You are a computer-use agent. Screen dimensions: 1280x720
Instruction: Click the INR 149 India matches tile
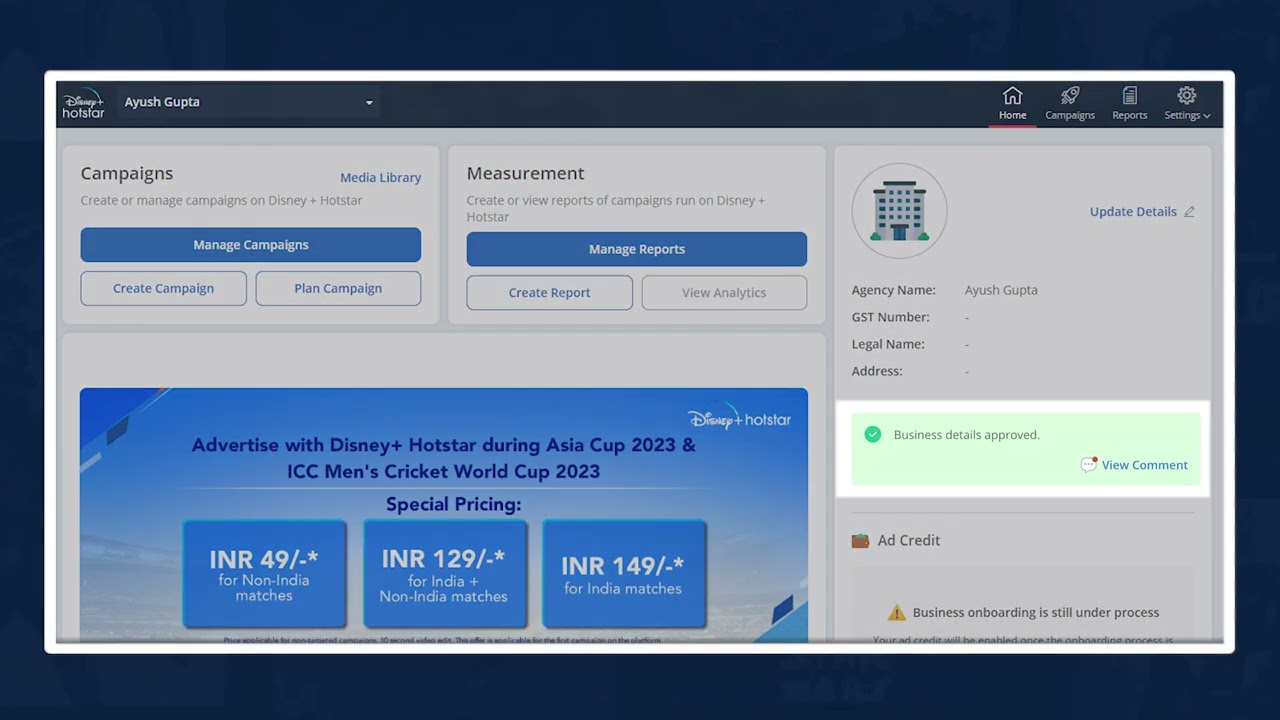[x=623, y=574]
